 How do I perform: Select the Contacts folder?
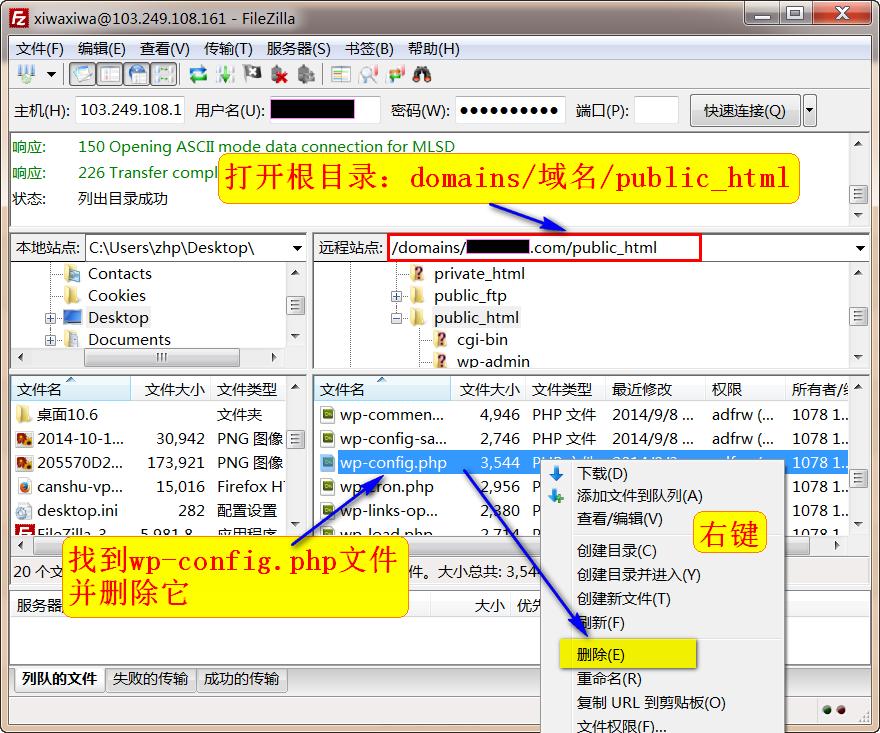pyautogui.click(x=120, y=274)
